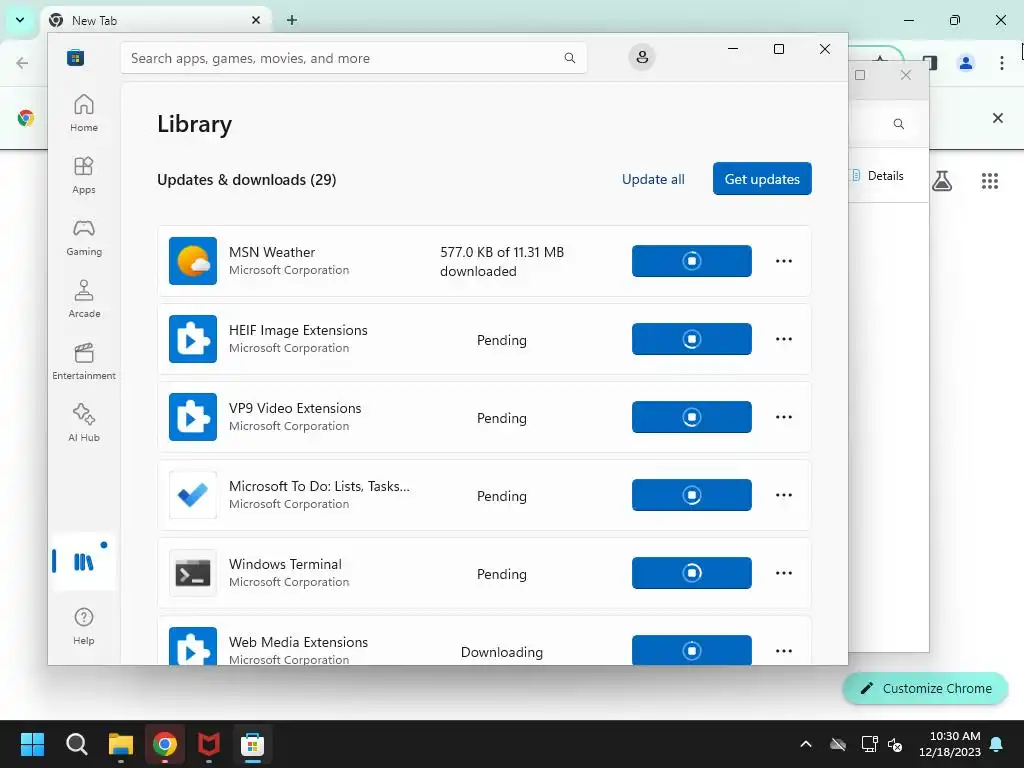1024x768 pixels.
Task: Click Chrome back navigation arrow
Action: (22, 63)
